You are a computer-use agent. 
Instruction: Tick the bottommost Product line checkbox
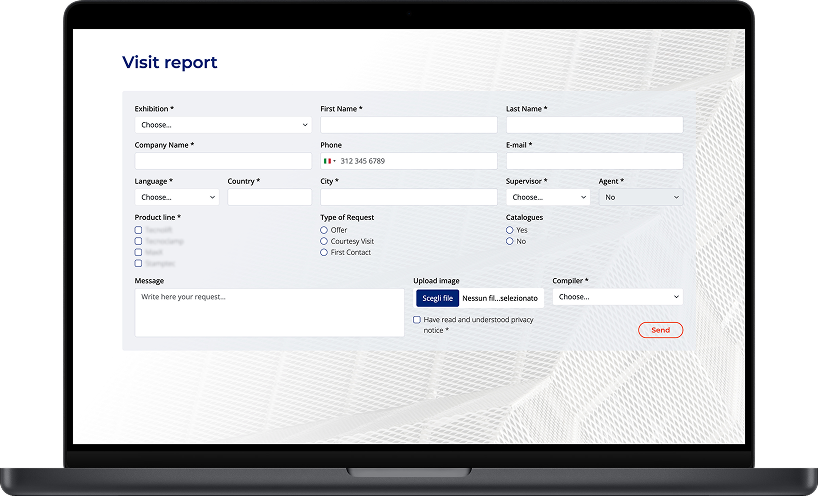138,263
